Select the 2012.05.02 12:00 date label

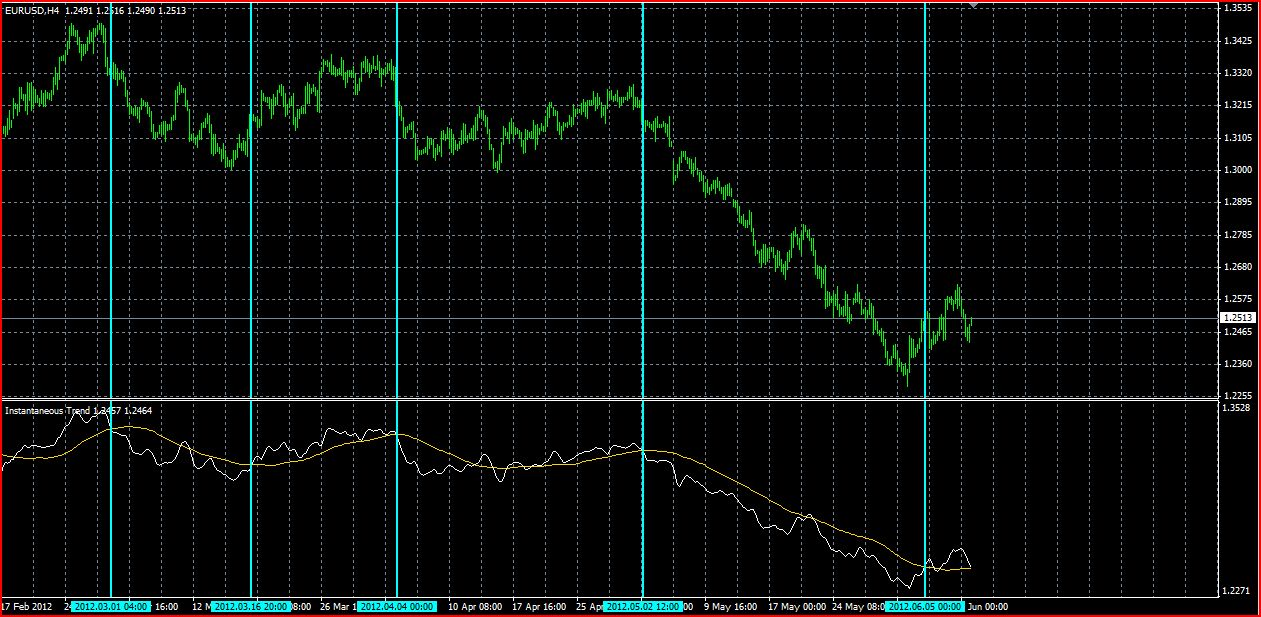click(643, 606)
